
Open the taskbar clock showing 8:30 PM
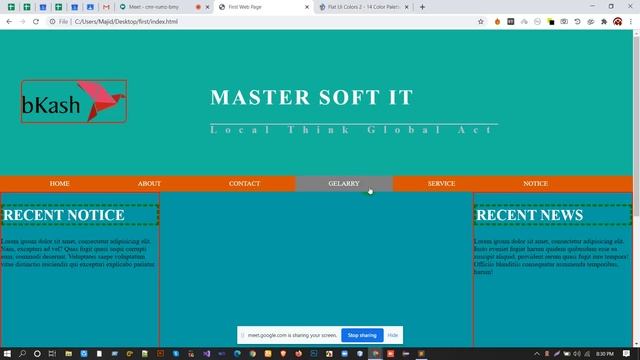point(605,353)
